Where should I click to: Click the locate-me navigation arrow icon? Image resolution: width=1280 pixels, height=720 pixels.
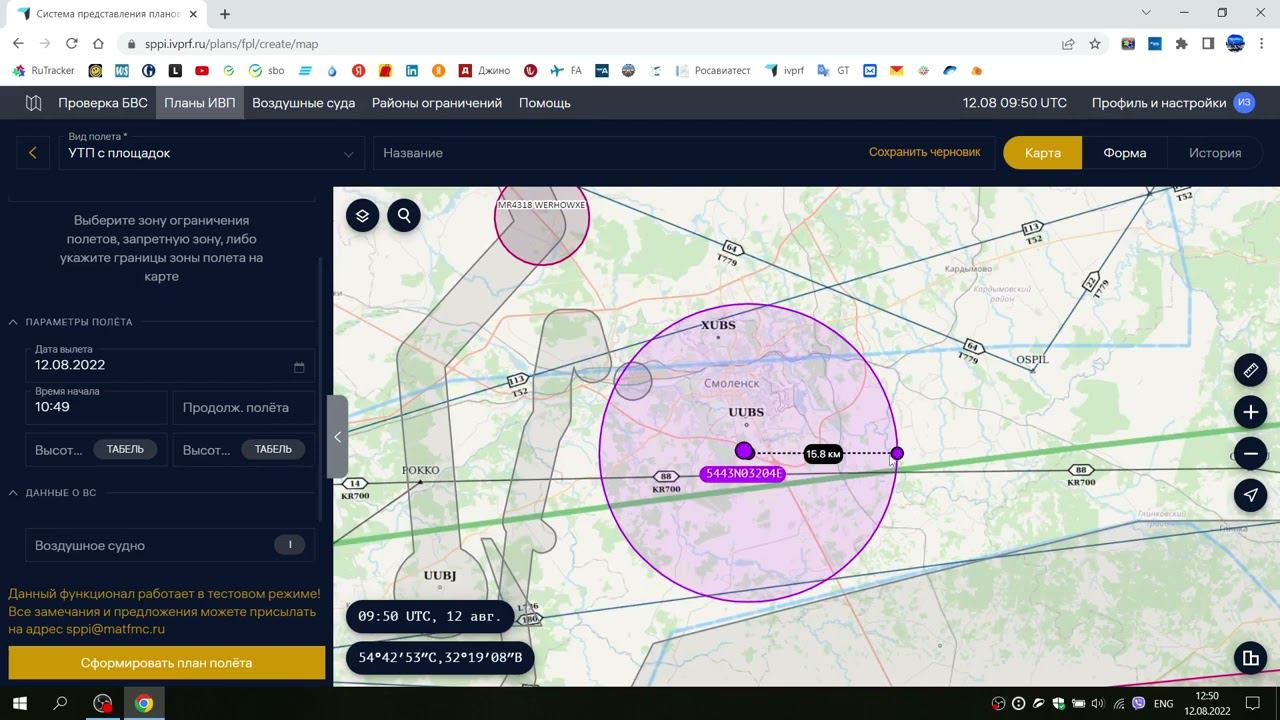(1250, 495)
